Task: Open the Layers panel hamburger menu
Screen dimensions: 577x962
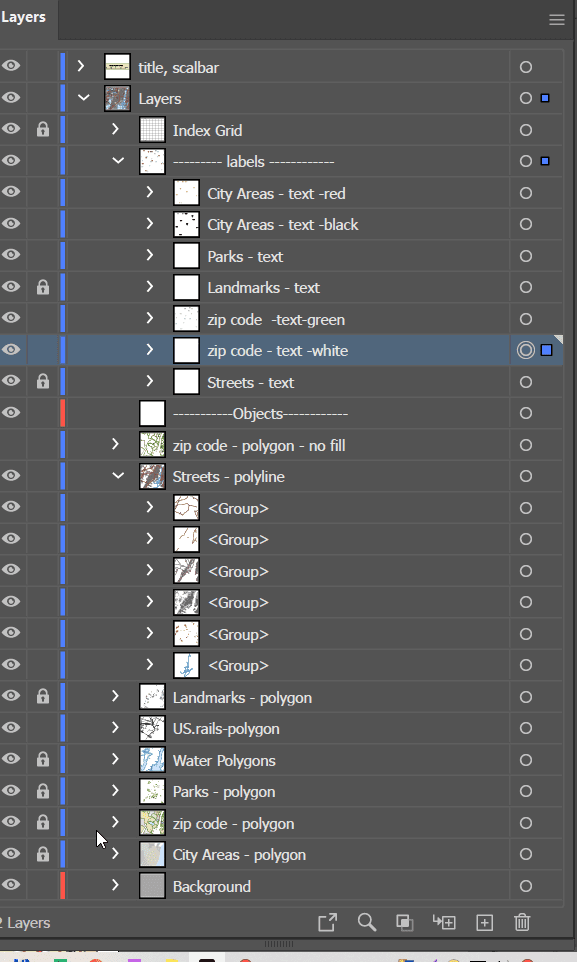Action: click(556, 20)
